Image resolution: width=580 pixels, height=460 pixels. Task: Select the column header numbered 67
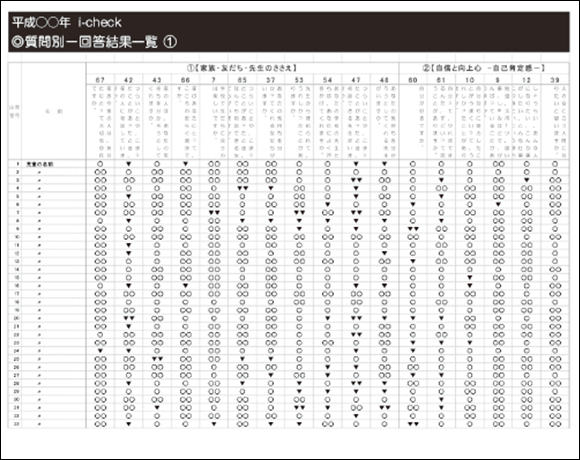click(100, 80)
